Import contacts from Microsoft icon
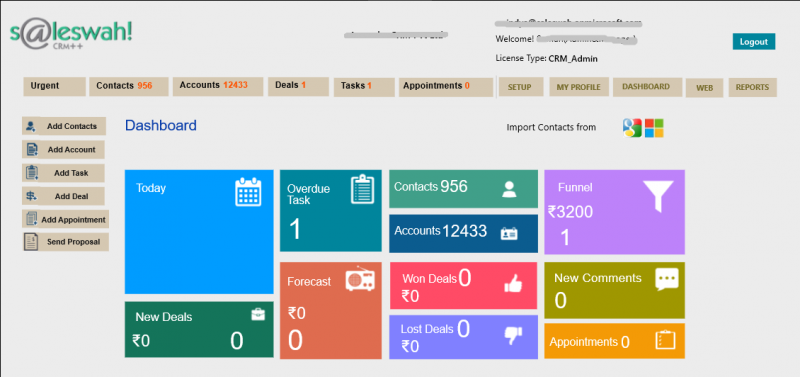 click(654, 128)
